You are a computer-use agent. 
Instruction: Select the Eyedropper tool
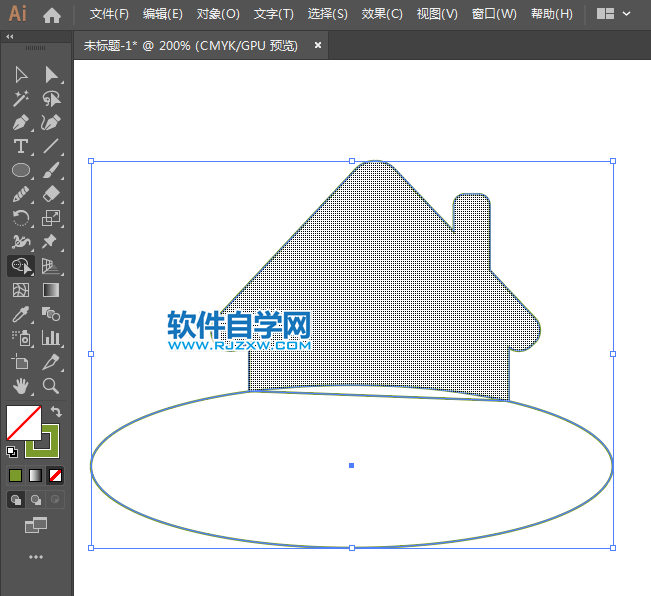tap(21, 314)
